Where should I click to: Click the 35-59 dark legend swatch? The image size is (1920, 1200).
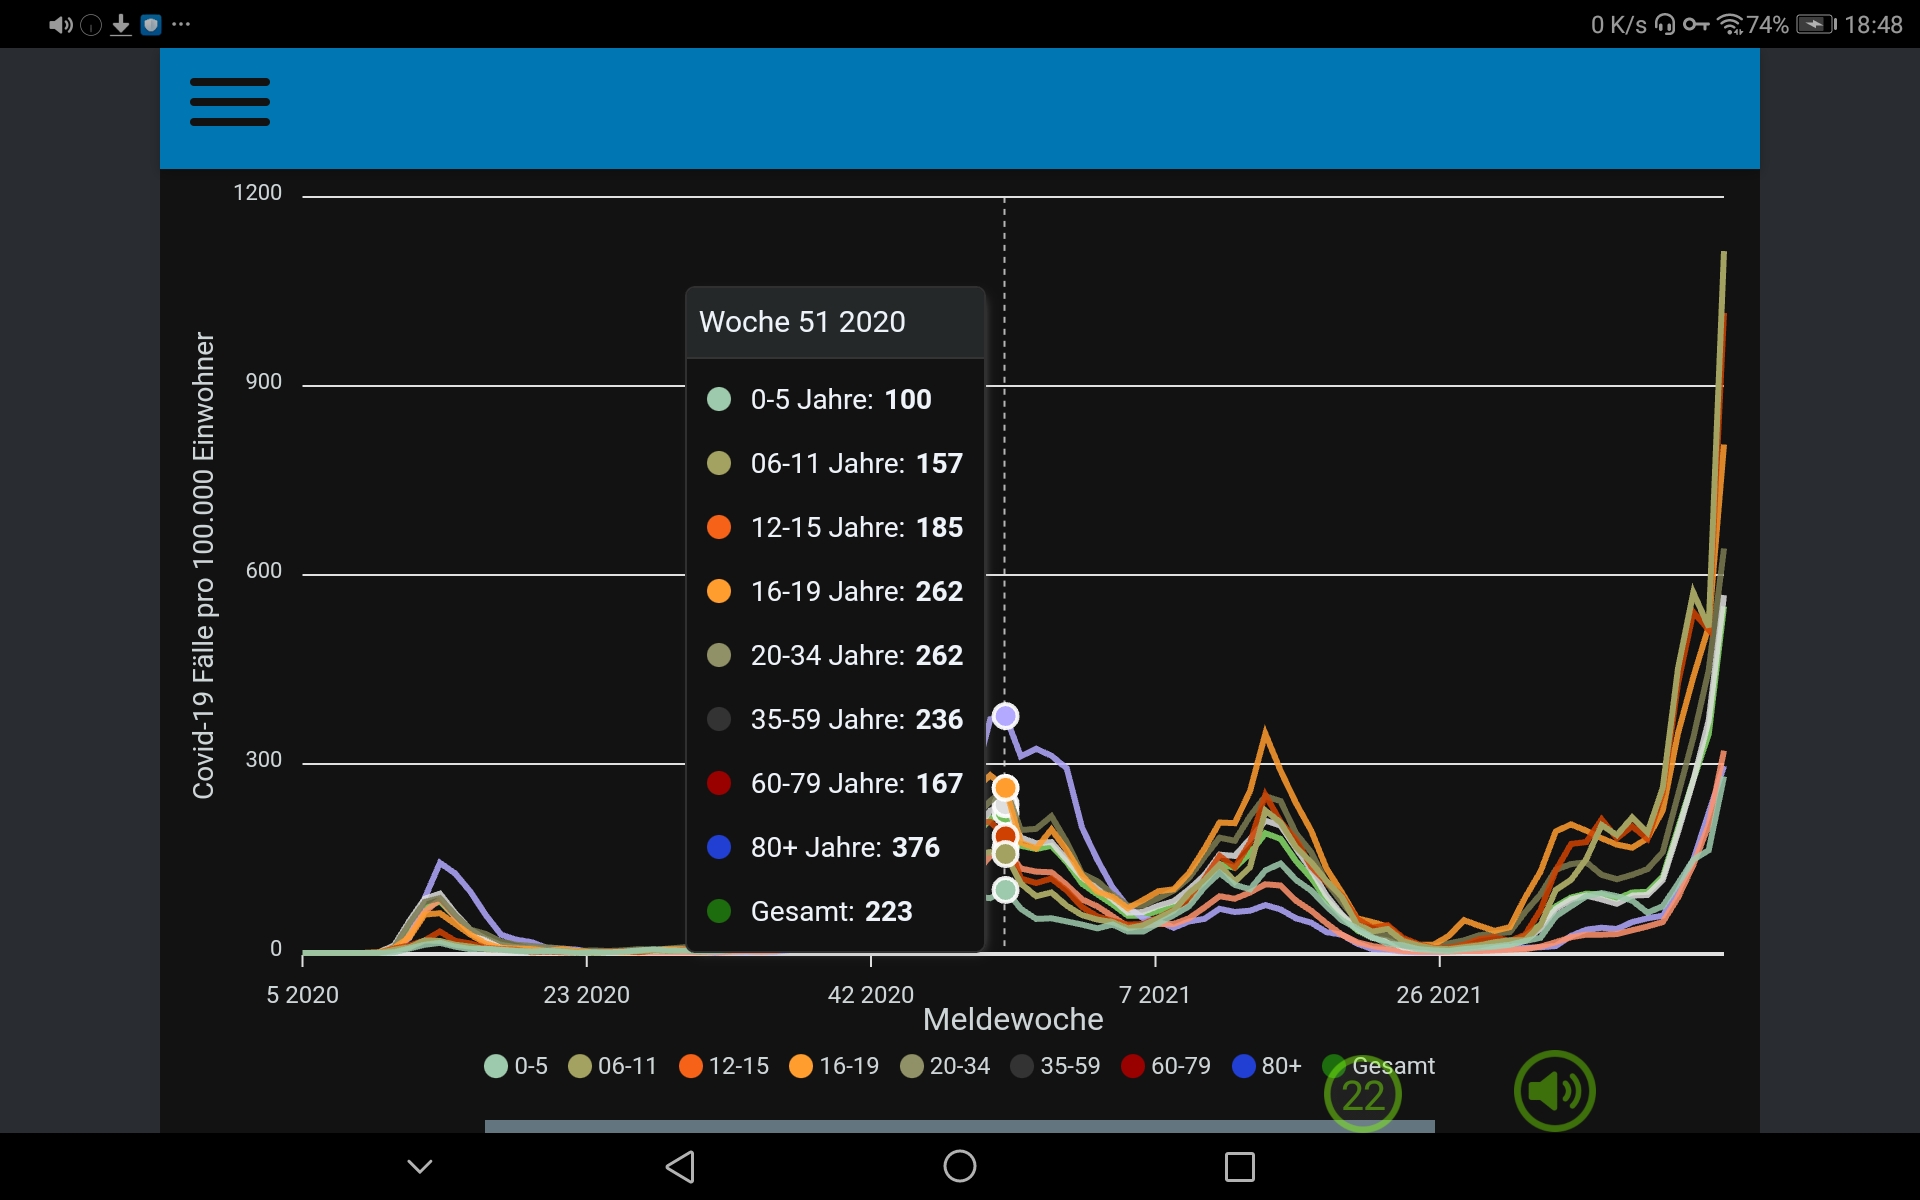tap(1022, 1066)
